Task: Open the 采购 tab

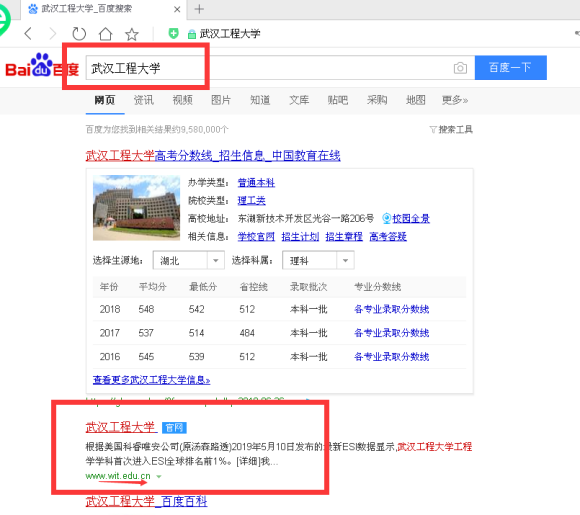Action: pyautogui.click(x=377, y=100)
